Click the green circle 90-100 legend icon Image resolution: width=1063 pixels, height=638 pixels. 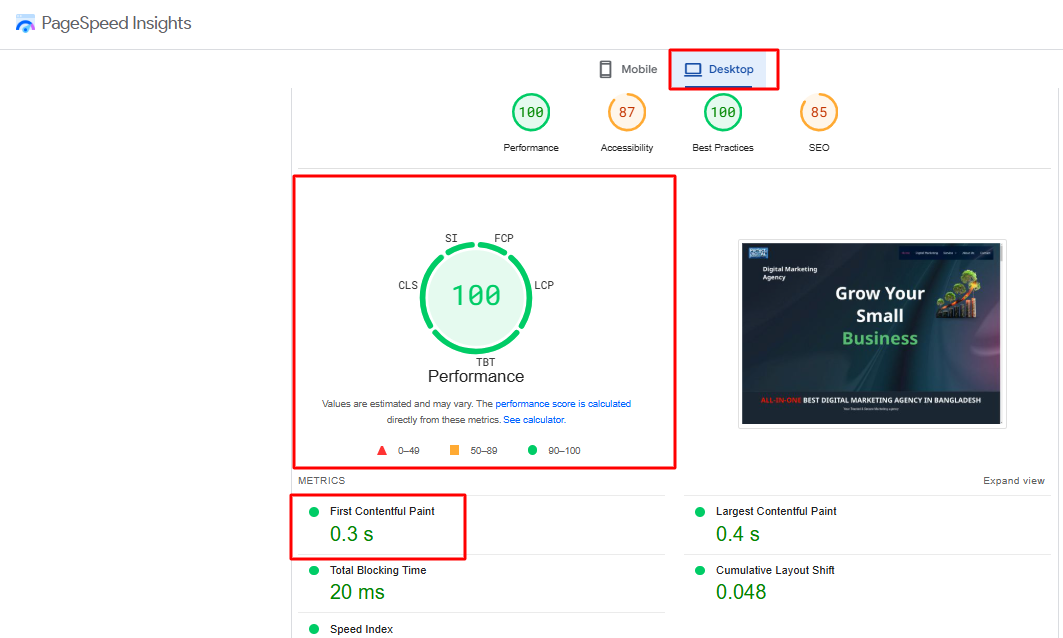click(x=531, y=450)
